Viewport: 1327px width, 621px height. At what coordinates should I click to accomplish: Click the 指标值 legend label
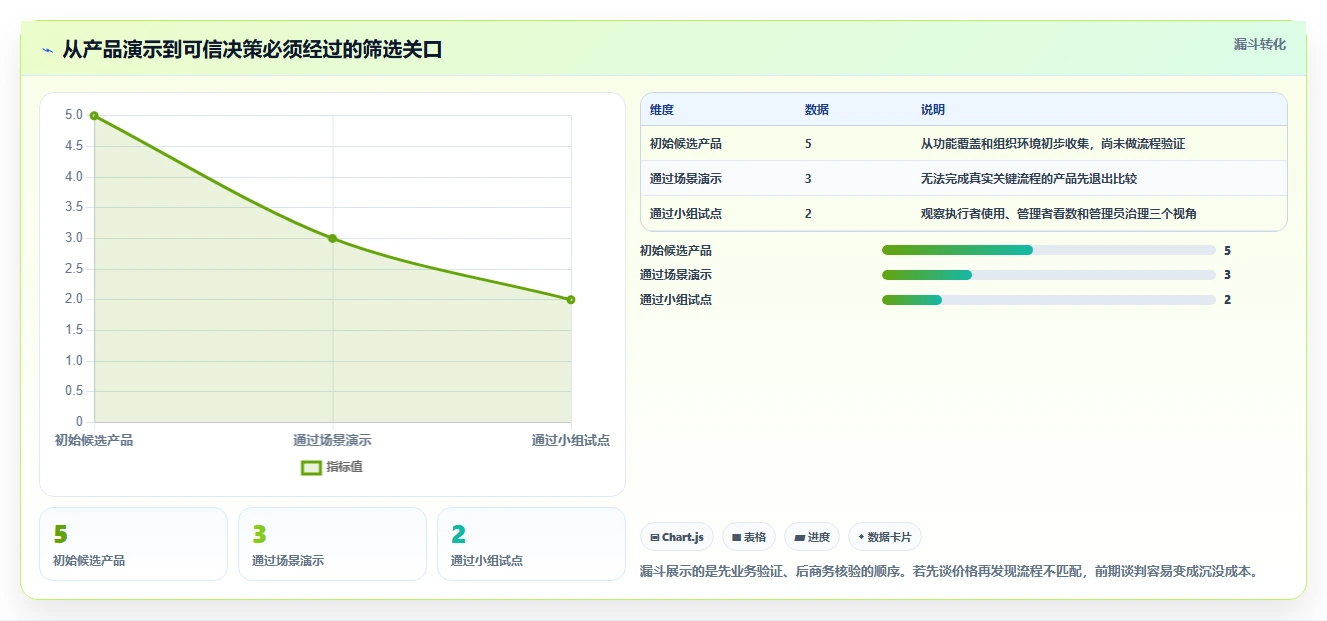tap(344, 467)
